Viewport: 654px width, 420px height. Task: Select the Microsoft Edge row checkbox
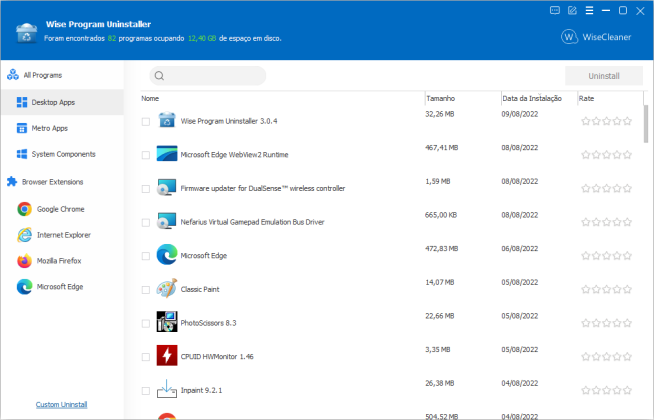click(x=146, y=256)
